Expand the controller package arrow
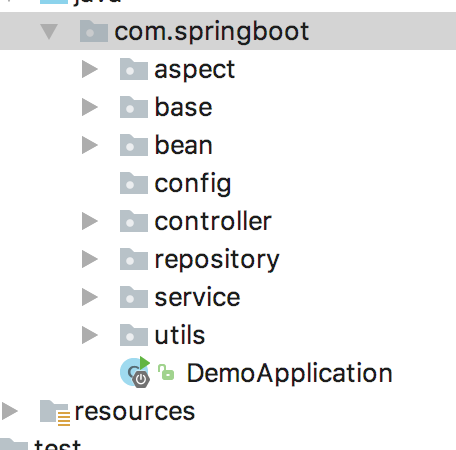The width and height of the screenshot is (456, 450). point(90,221)
